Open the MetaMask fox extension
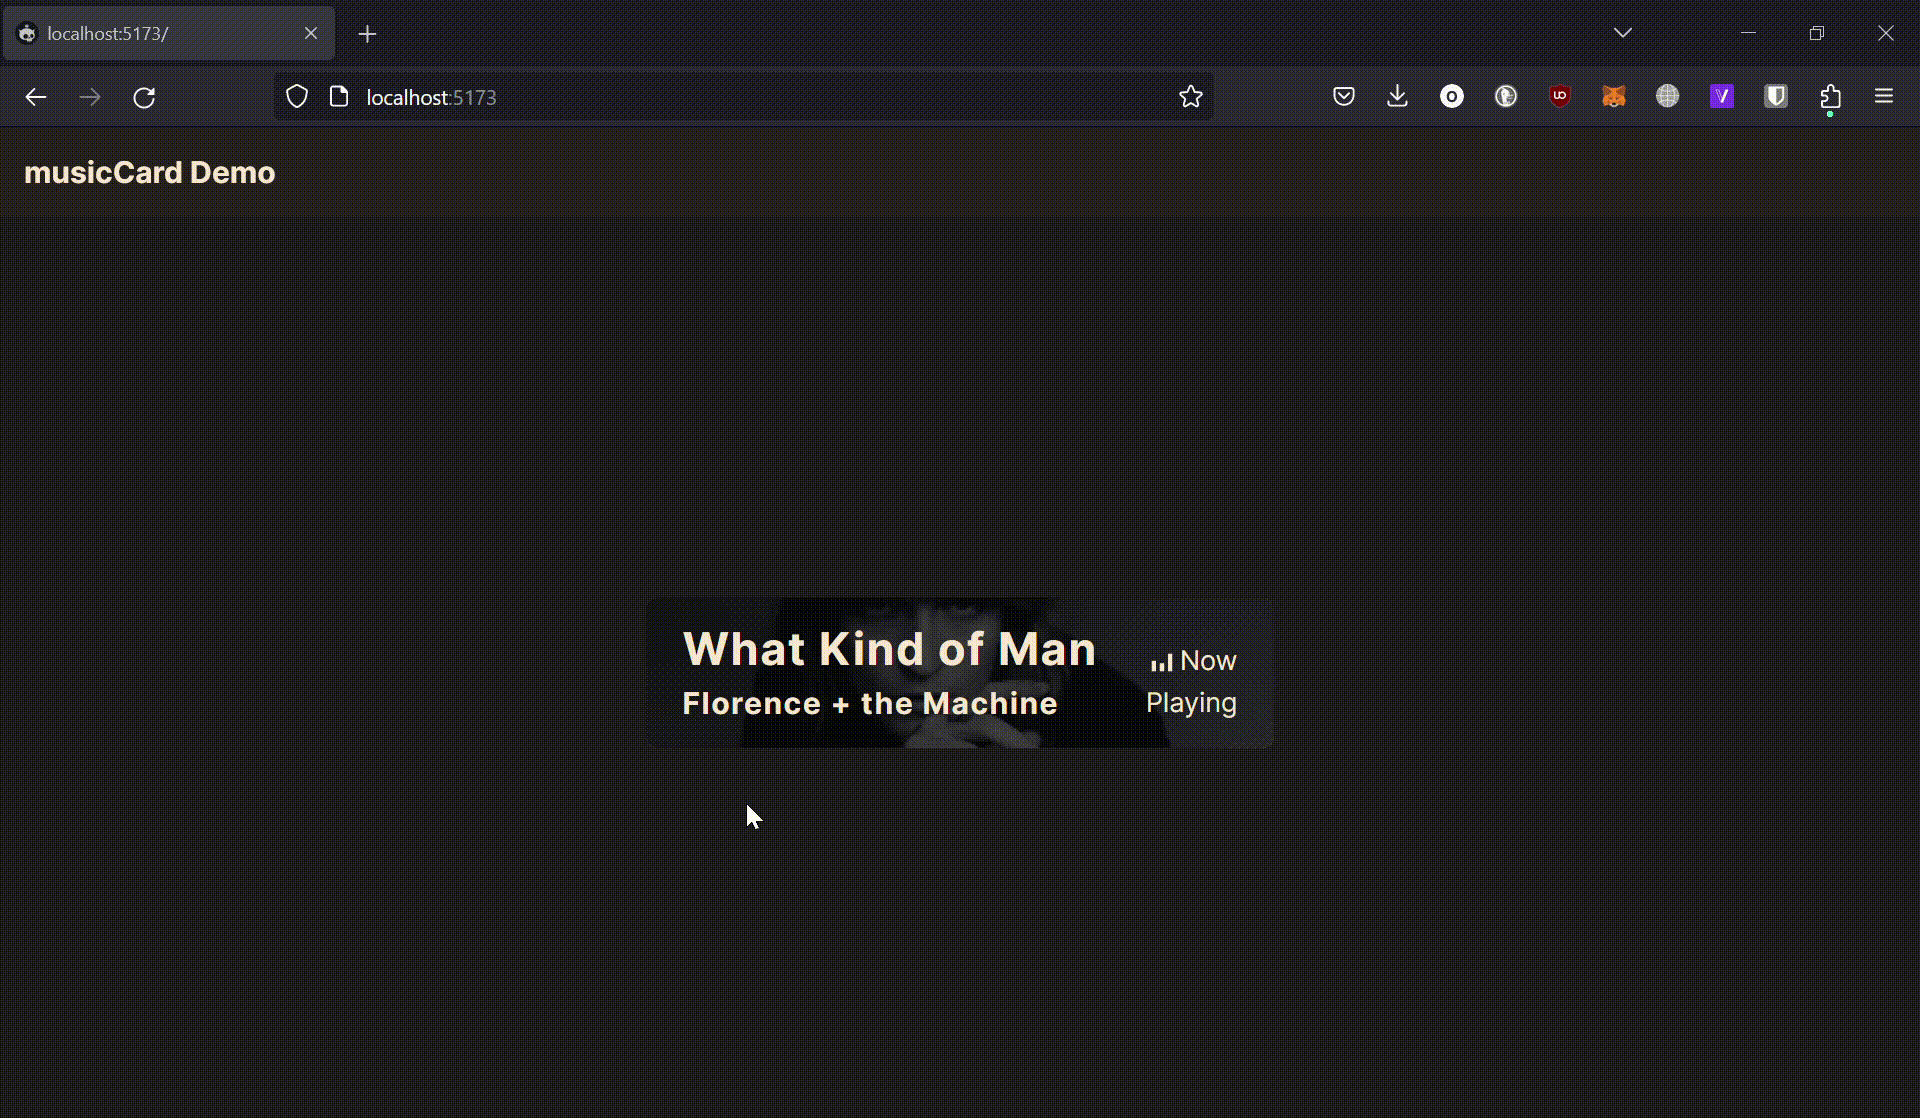 1613,96
